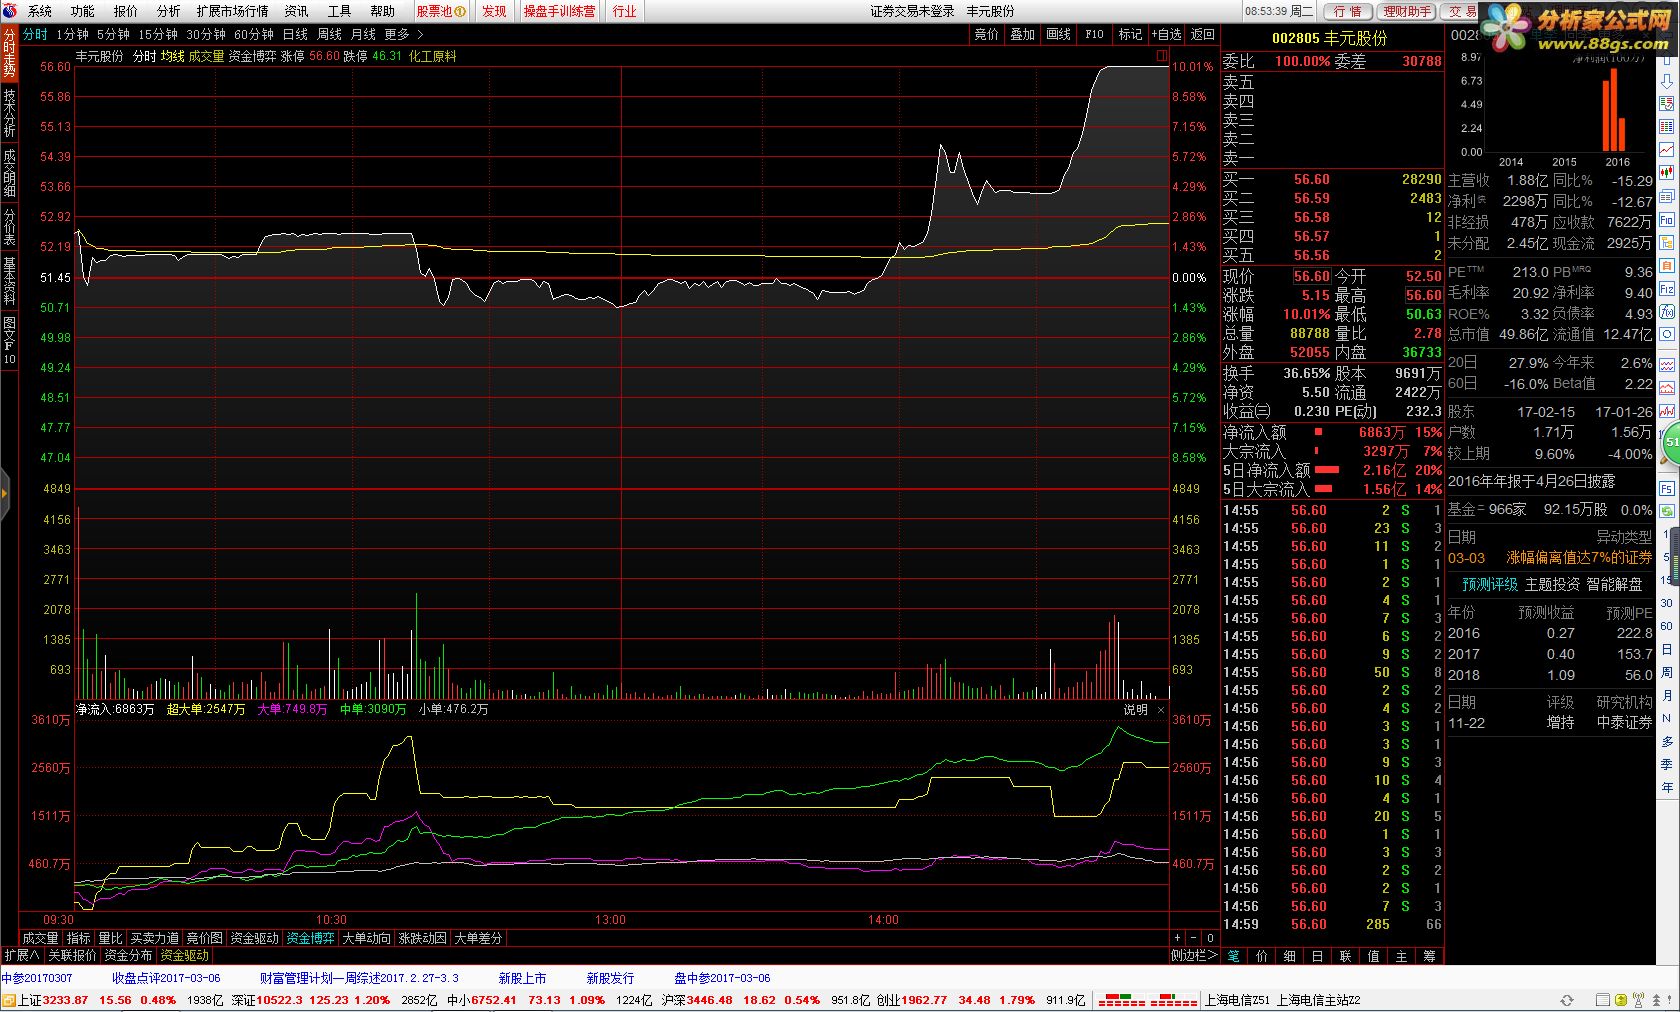Close the 资金博弈 indicator panel

(x=1161, y=710)
